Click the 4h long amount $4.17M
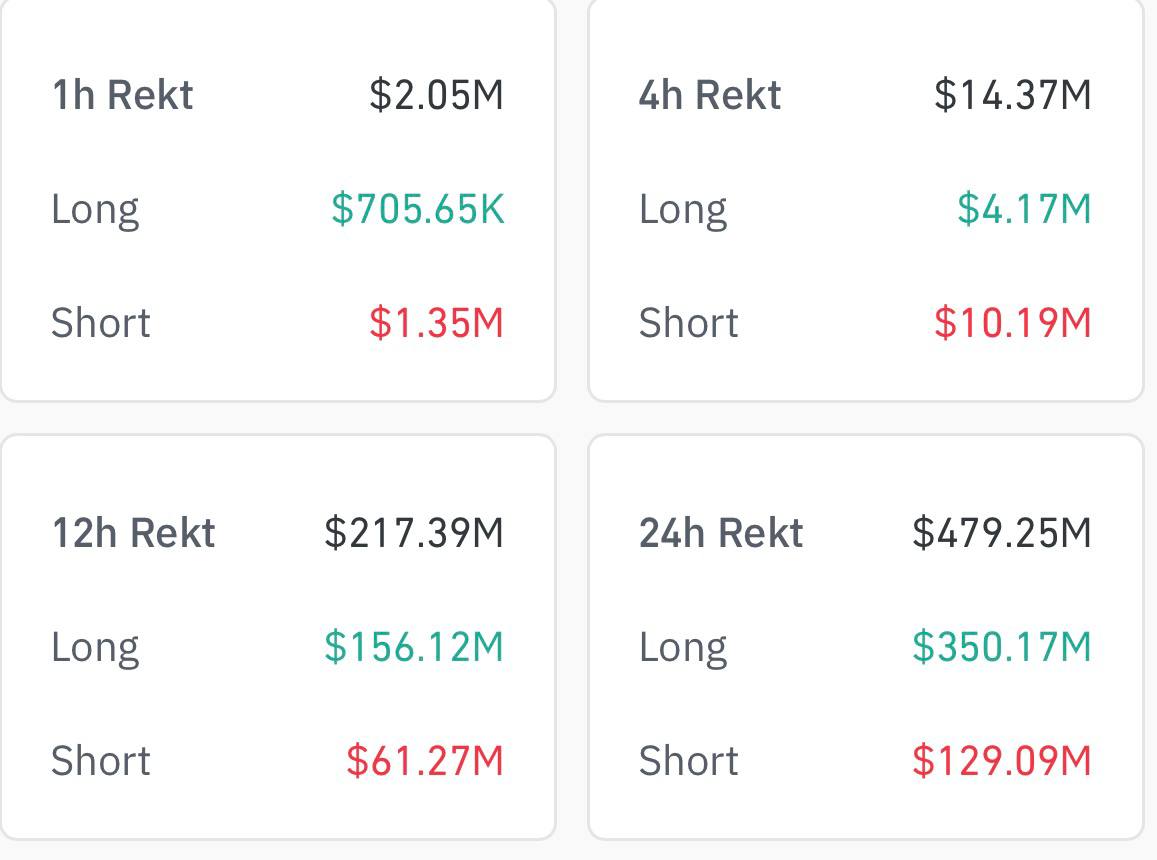1157x860 pixels. click(x=1024, y=209)
